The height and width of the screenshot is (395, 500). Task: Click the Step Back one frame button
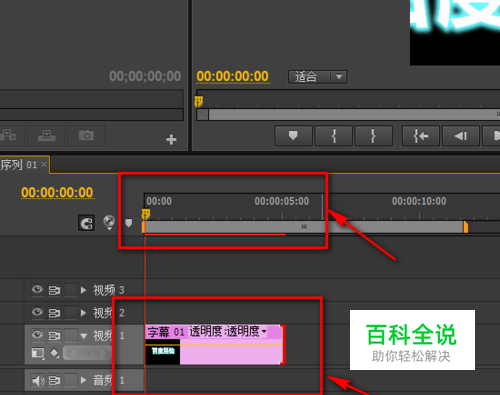[x=461, y=136]
